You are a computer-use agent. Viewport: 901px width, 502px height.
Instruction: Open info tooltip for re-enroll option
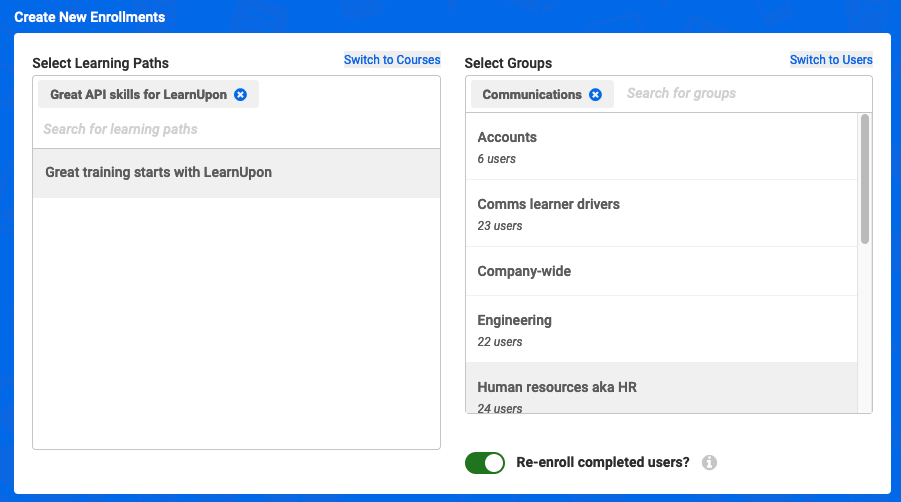point(709,462)
